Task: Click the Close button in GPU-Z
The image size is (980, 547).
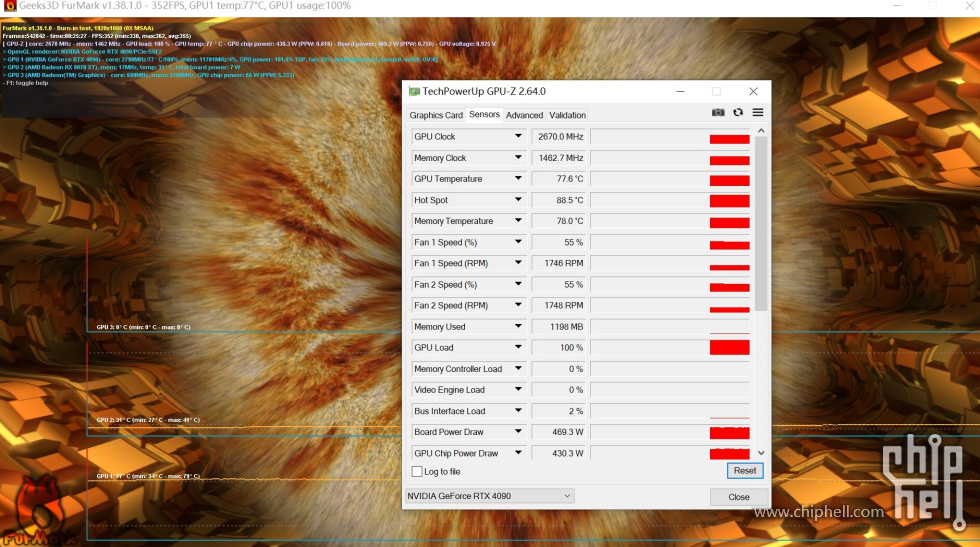Action: (739, 497)
